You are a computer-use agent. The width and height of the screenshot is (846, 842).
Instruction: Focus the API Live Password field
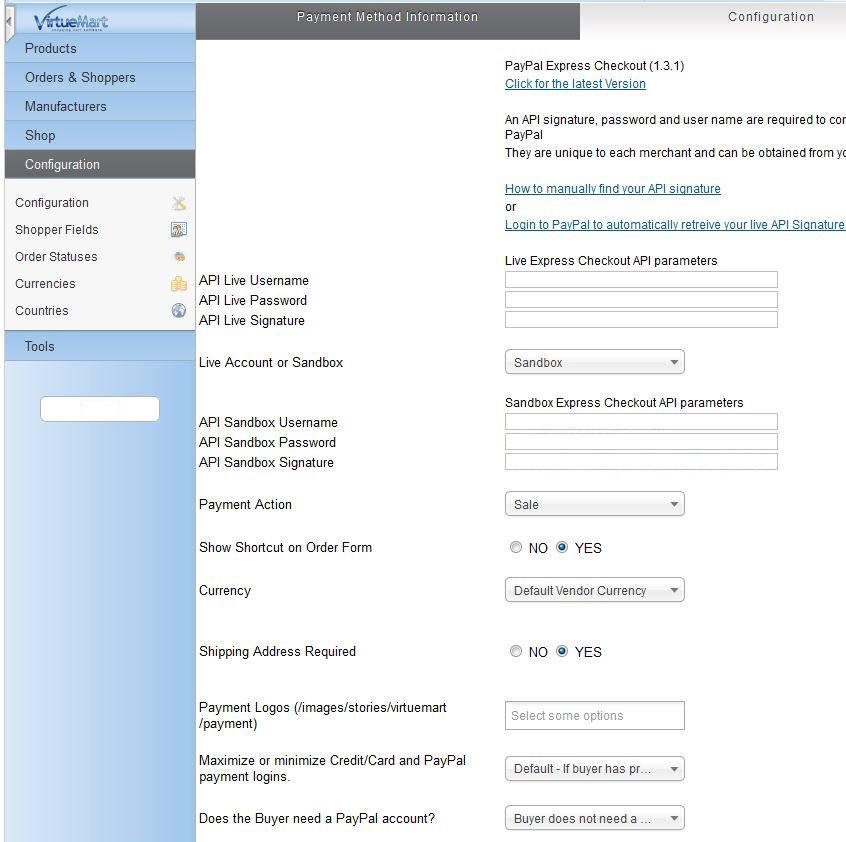coord(641,300)
